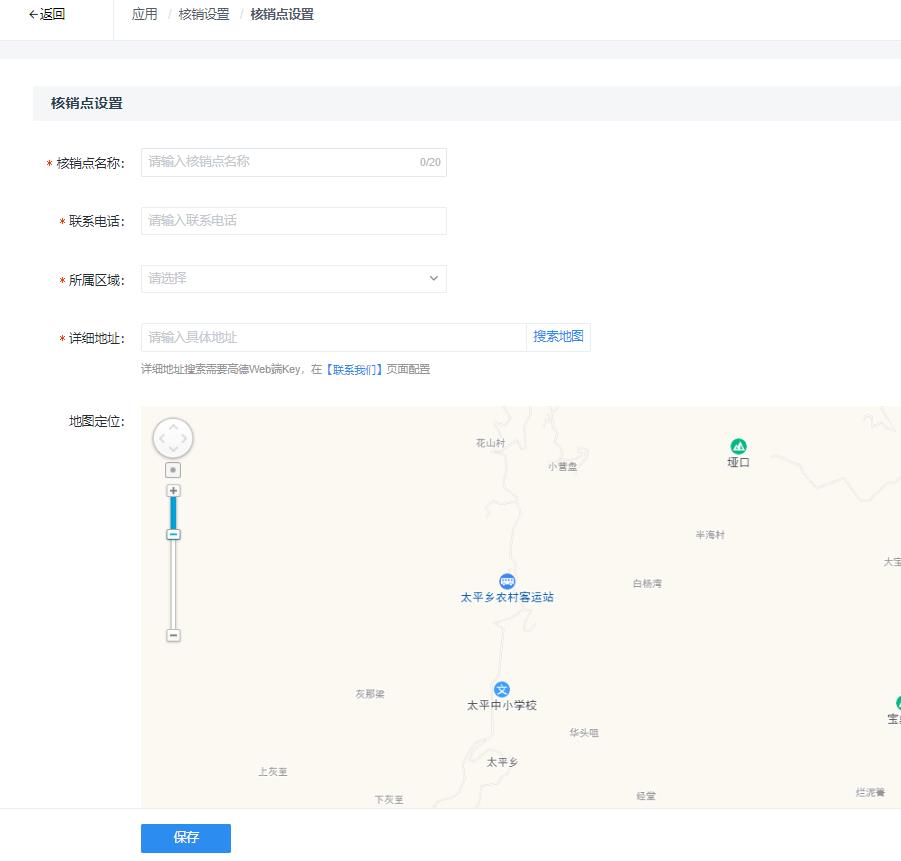
Task: Click the map zoom slider handle
Action: click(173, 534)
